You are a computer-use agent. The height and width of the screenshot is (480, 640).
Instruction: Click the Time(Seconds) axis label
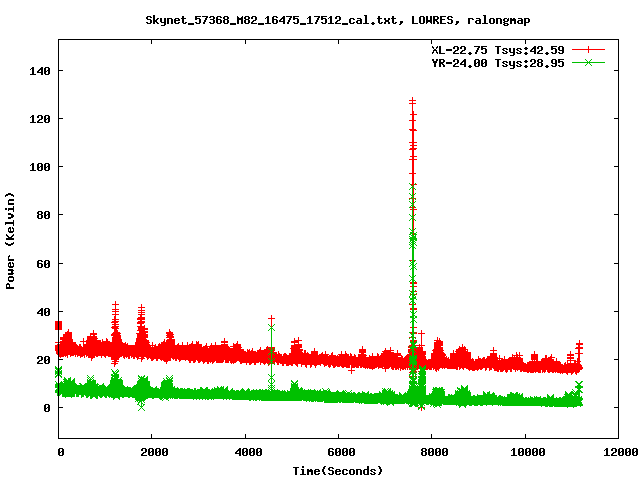[338, 471]
